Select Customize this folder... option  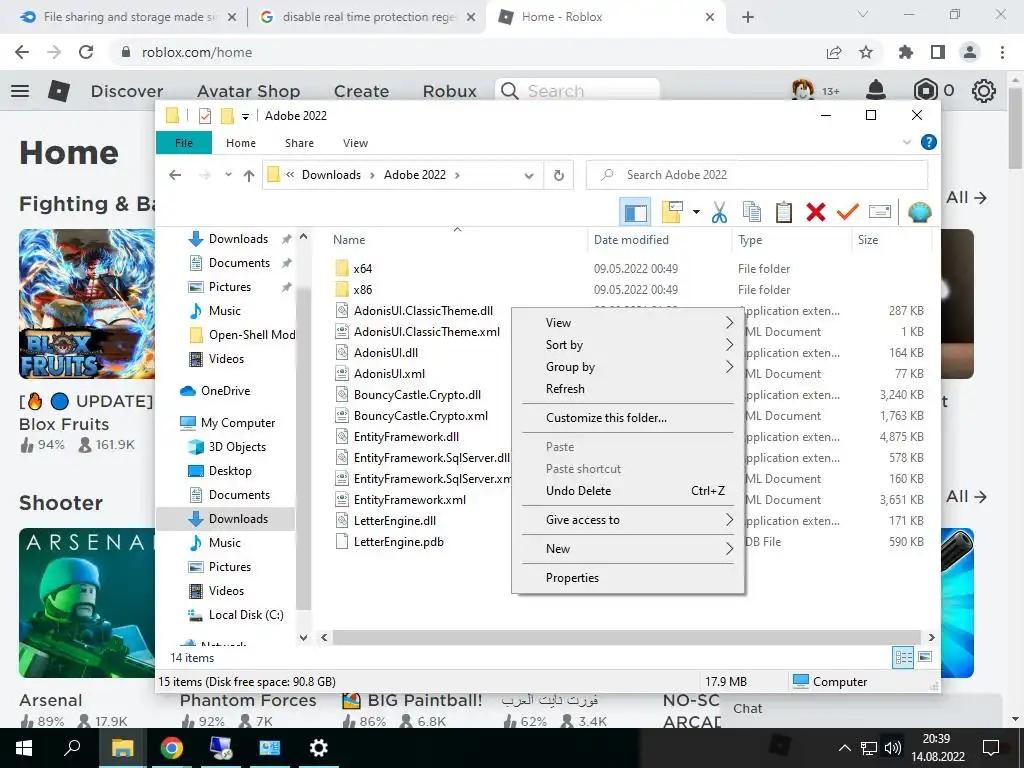(x=628, y=418)
